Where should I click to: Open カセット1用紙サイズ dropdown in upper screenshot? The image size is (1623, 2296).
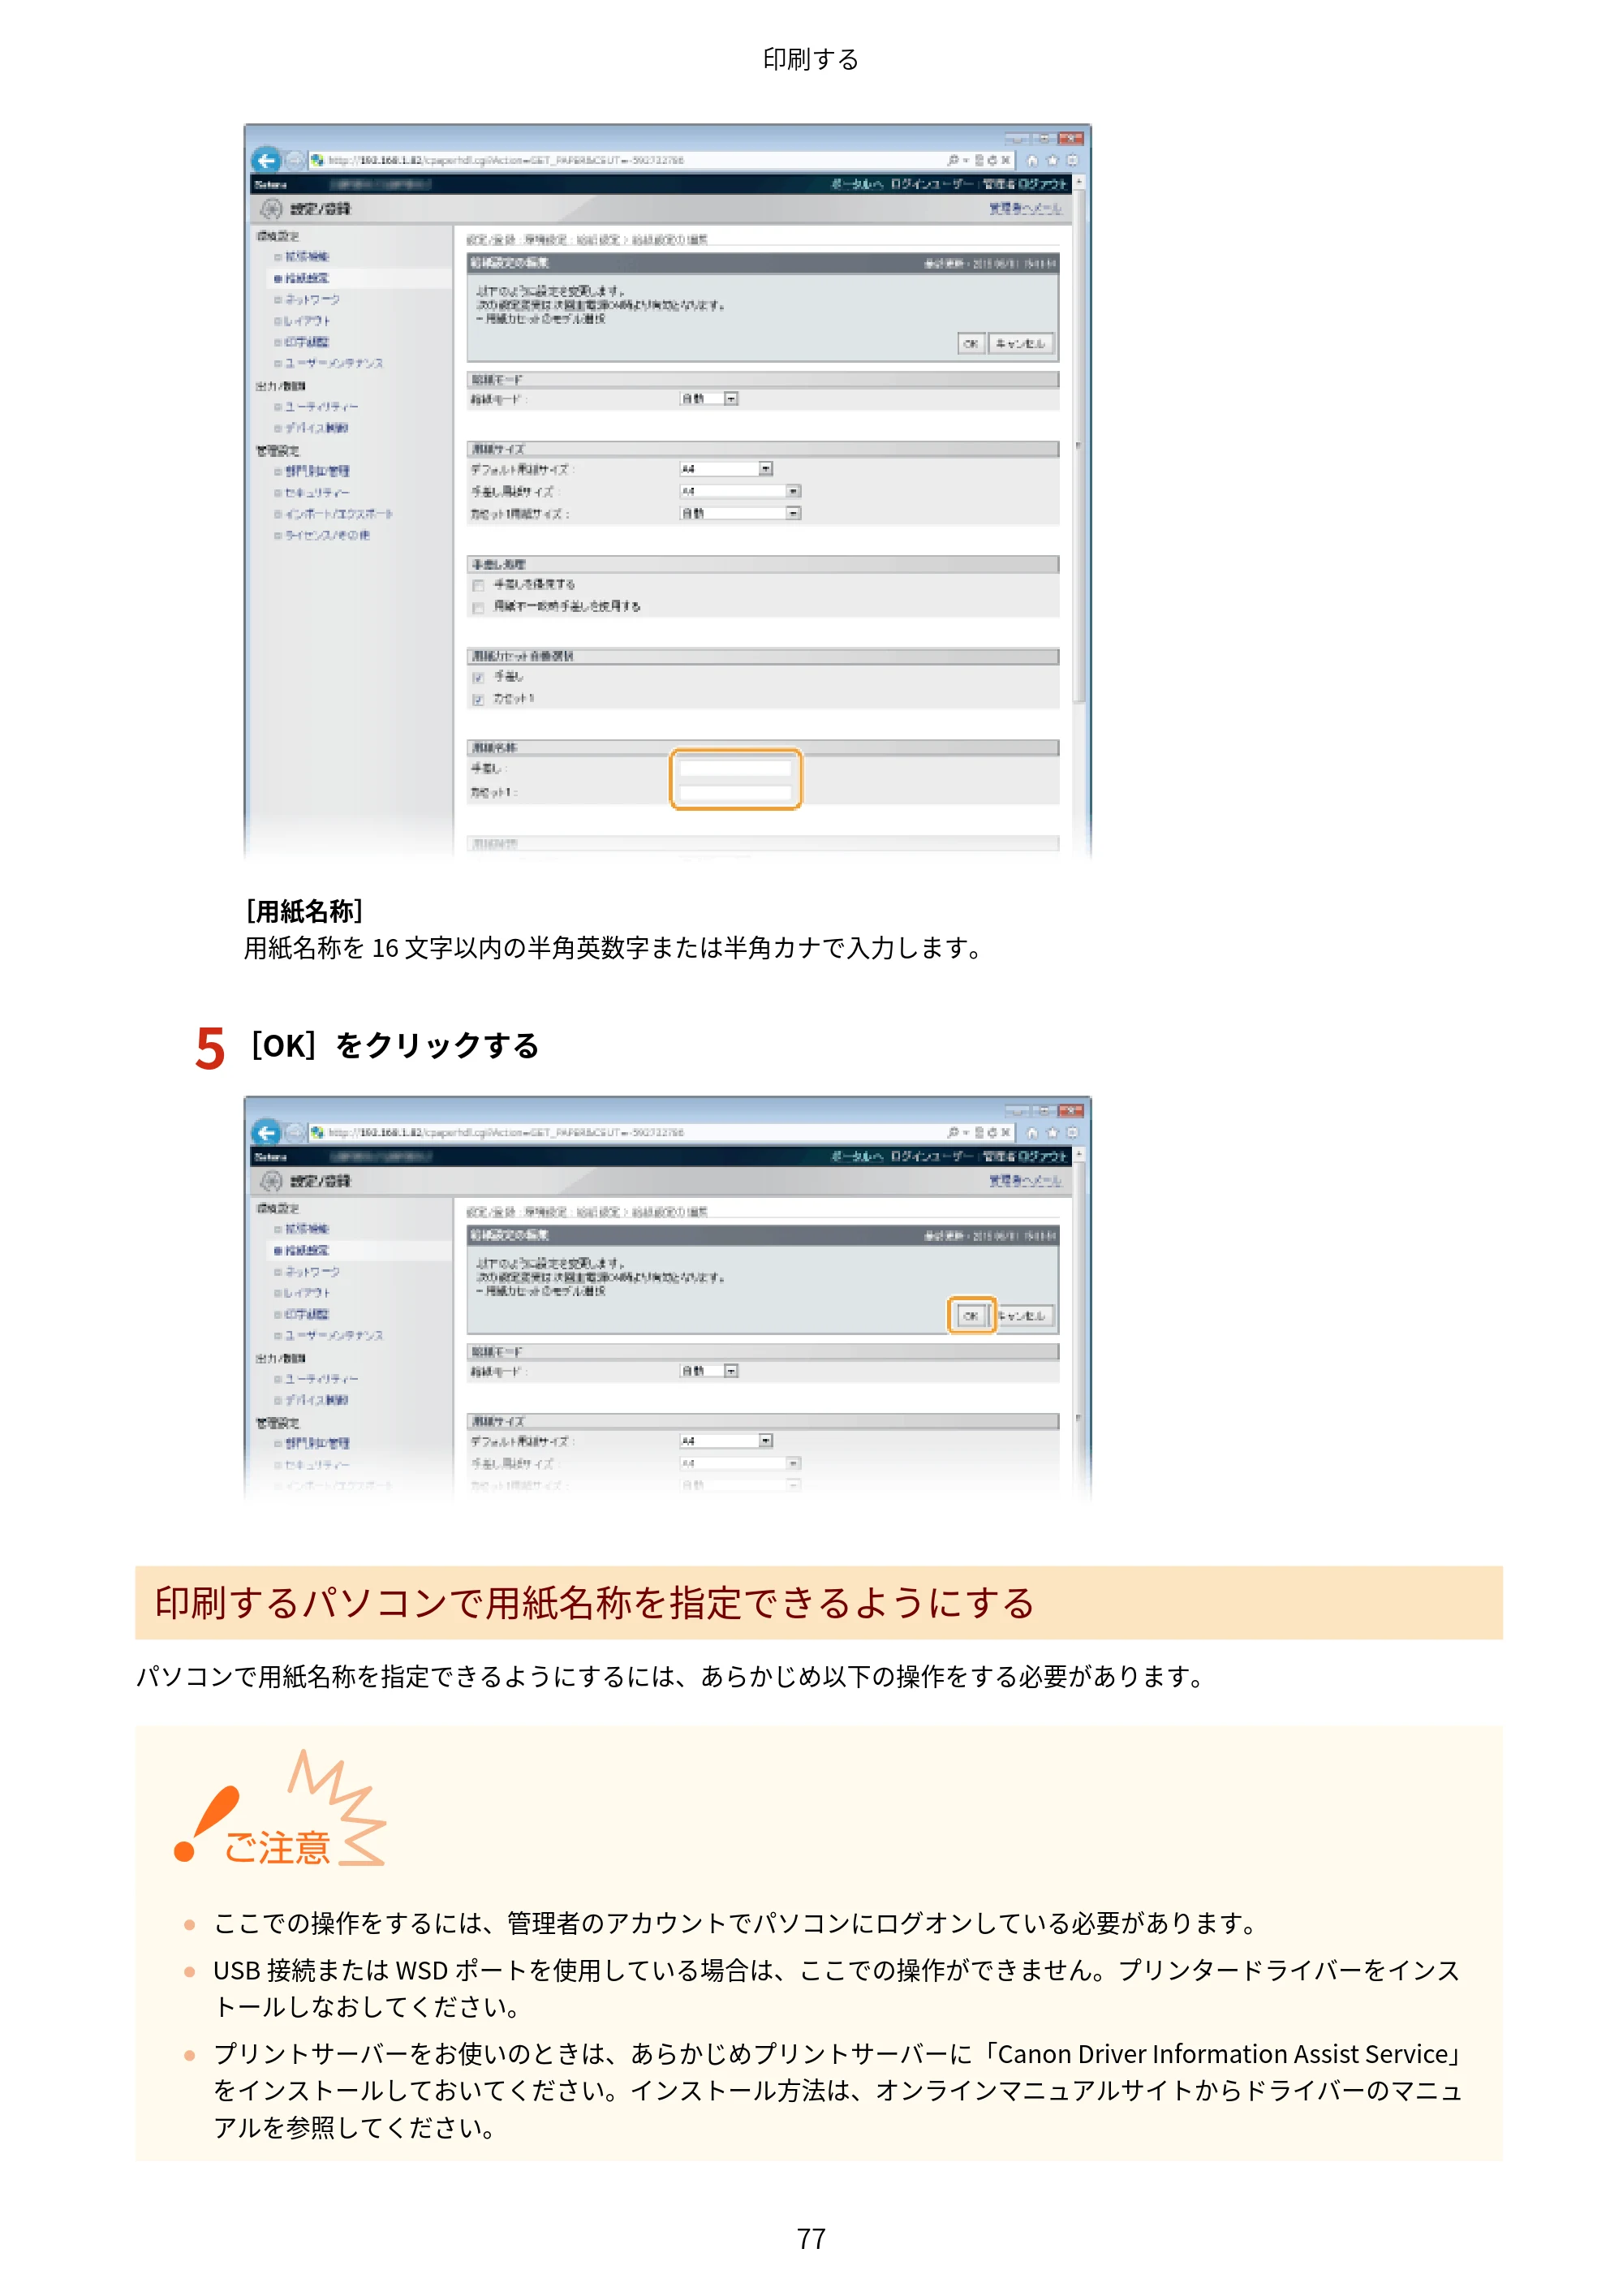(x=740, y=513)
